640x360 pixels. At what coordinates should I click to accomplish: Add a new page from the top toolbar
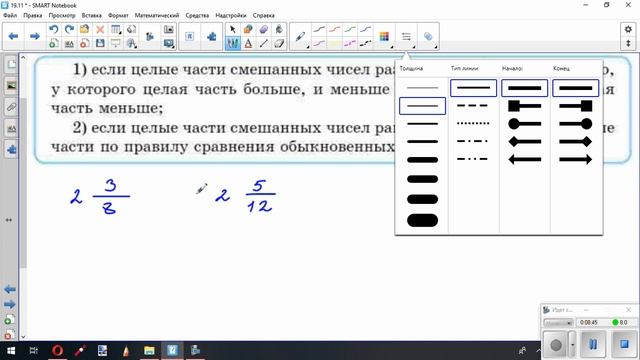[x=53, y=43]
